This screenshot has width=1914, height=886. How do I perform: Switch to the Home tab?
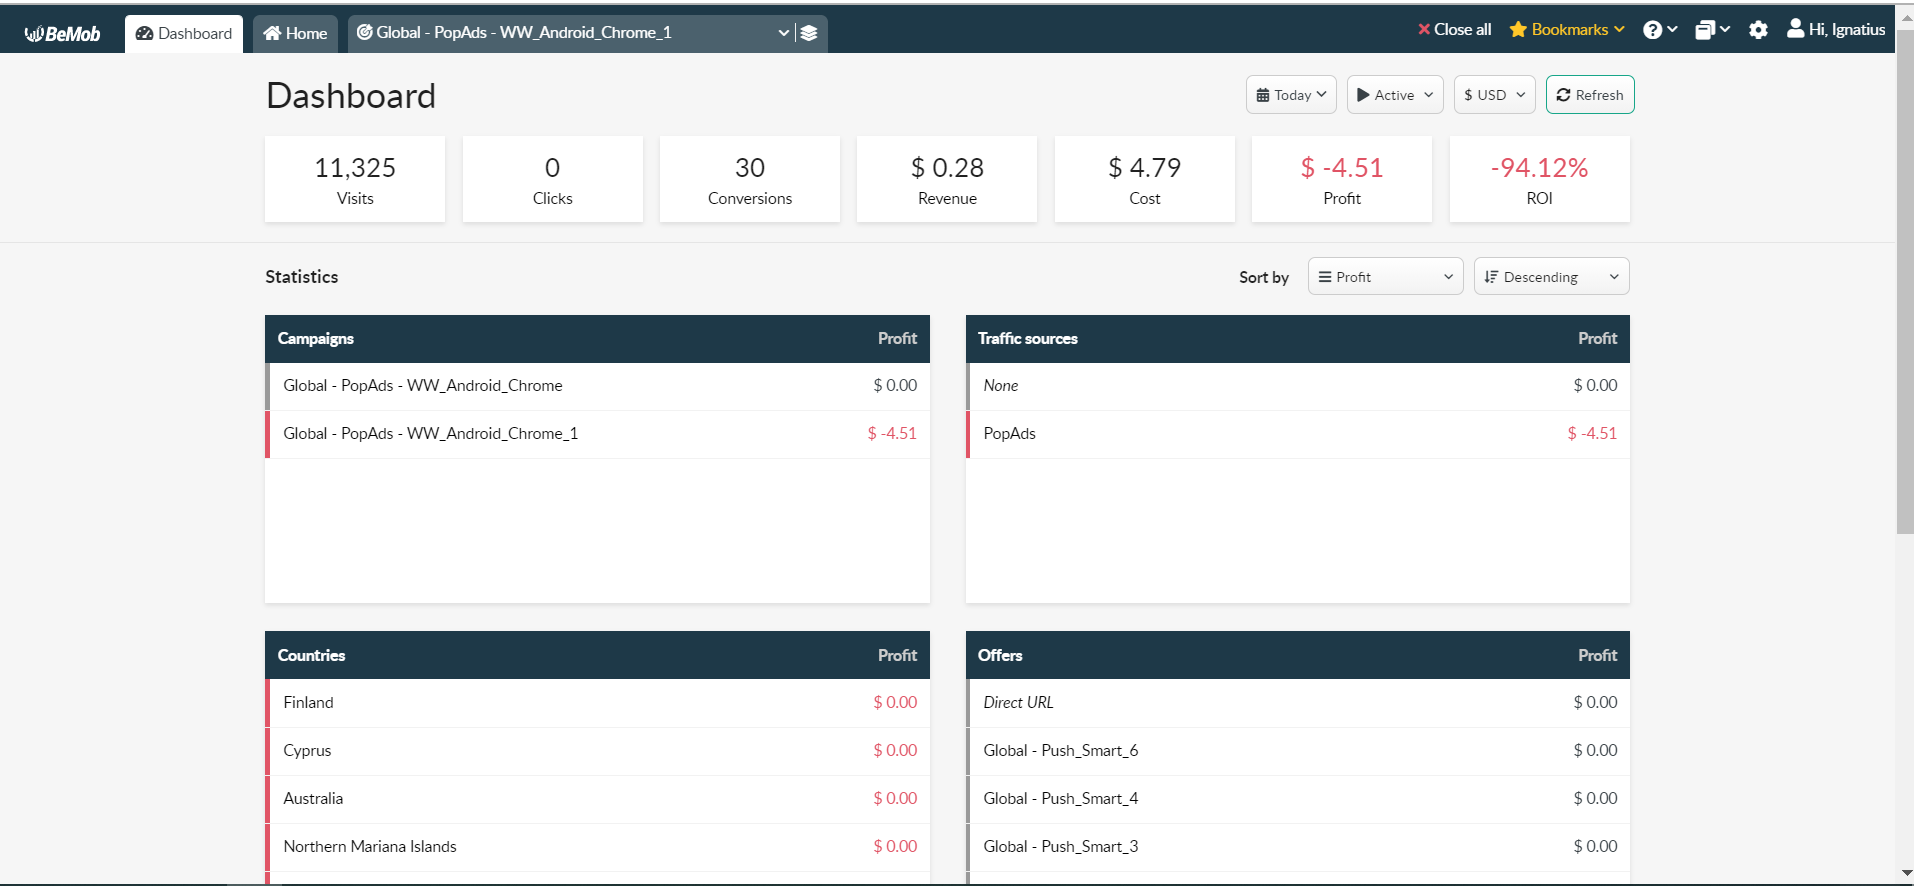(x=295, y=33)
